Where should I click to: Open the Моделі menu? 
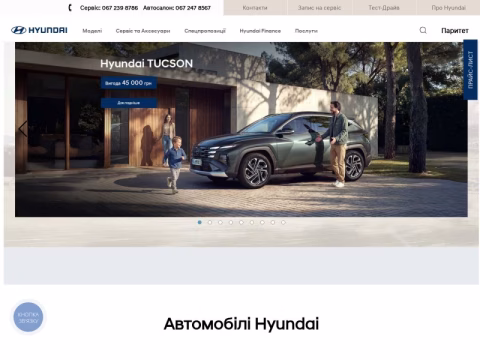pos(92,31)
